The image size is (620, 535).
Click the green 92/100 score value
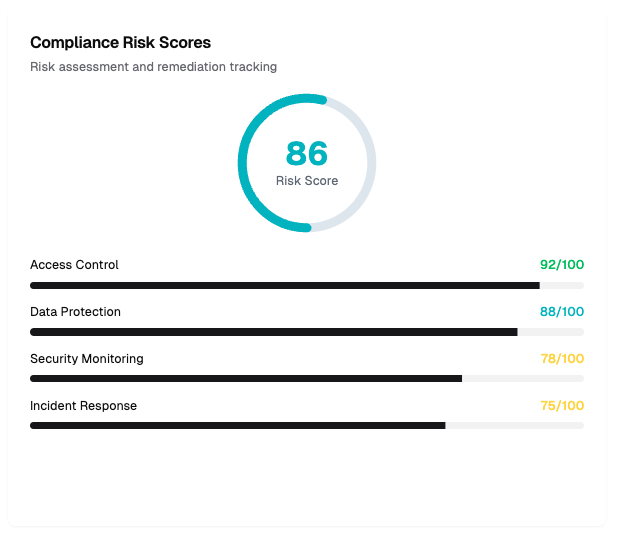(561, 265)
